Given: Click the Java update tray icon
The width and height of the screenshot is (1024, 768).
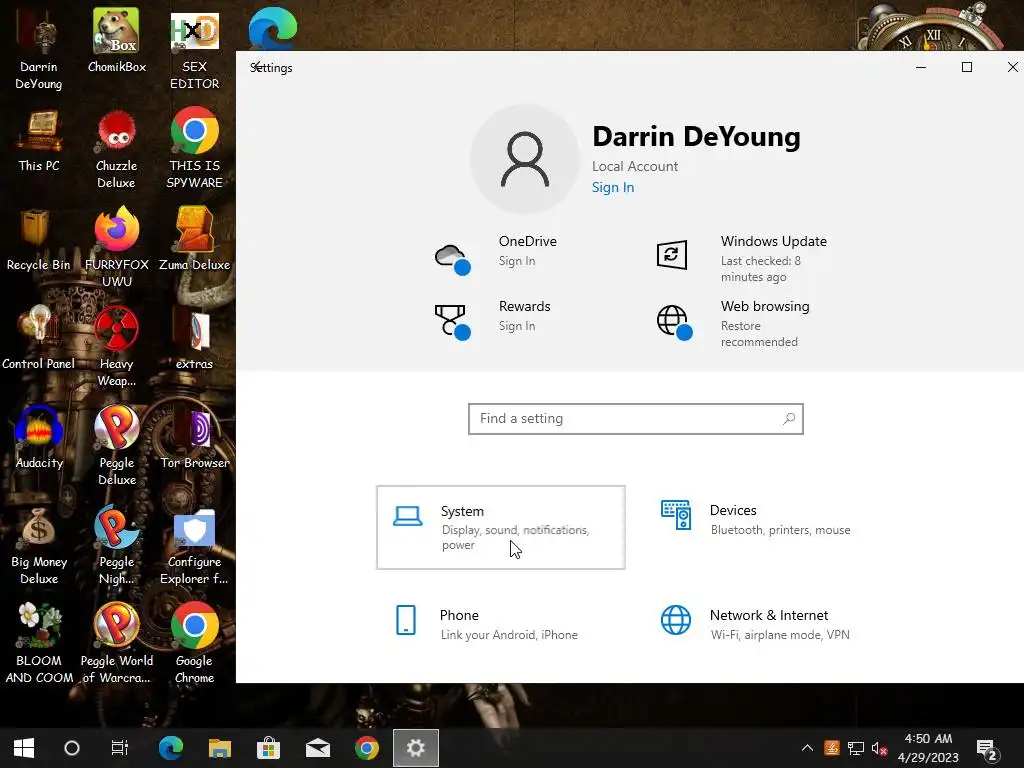Looking at the screenshot, I should [831, 748].
